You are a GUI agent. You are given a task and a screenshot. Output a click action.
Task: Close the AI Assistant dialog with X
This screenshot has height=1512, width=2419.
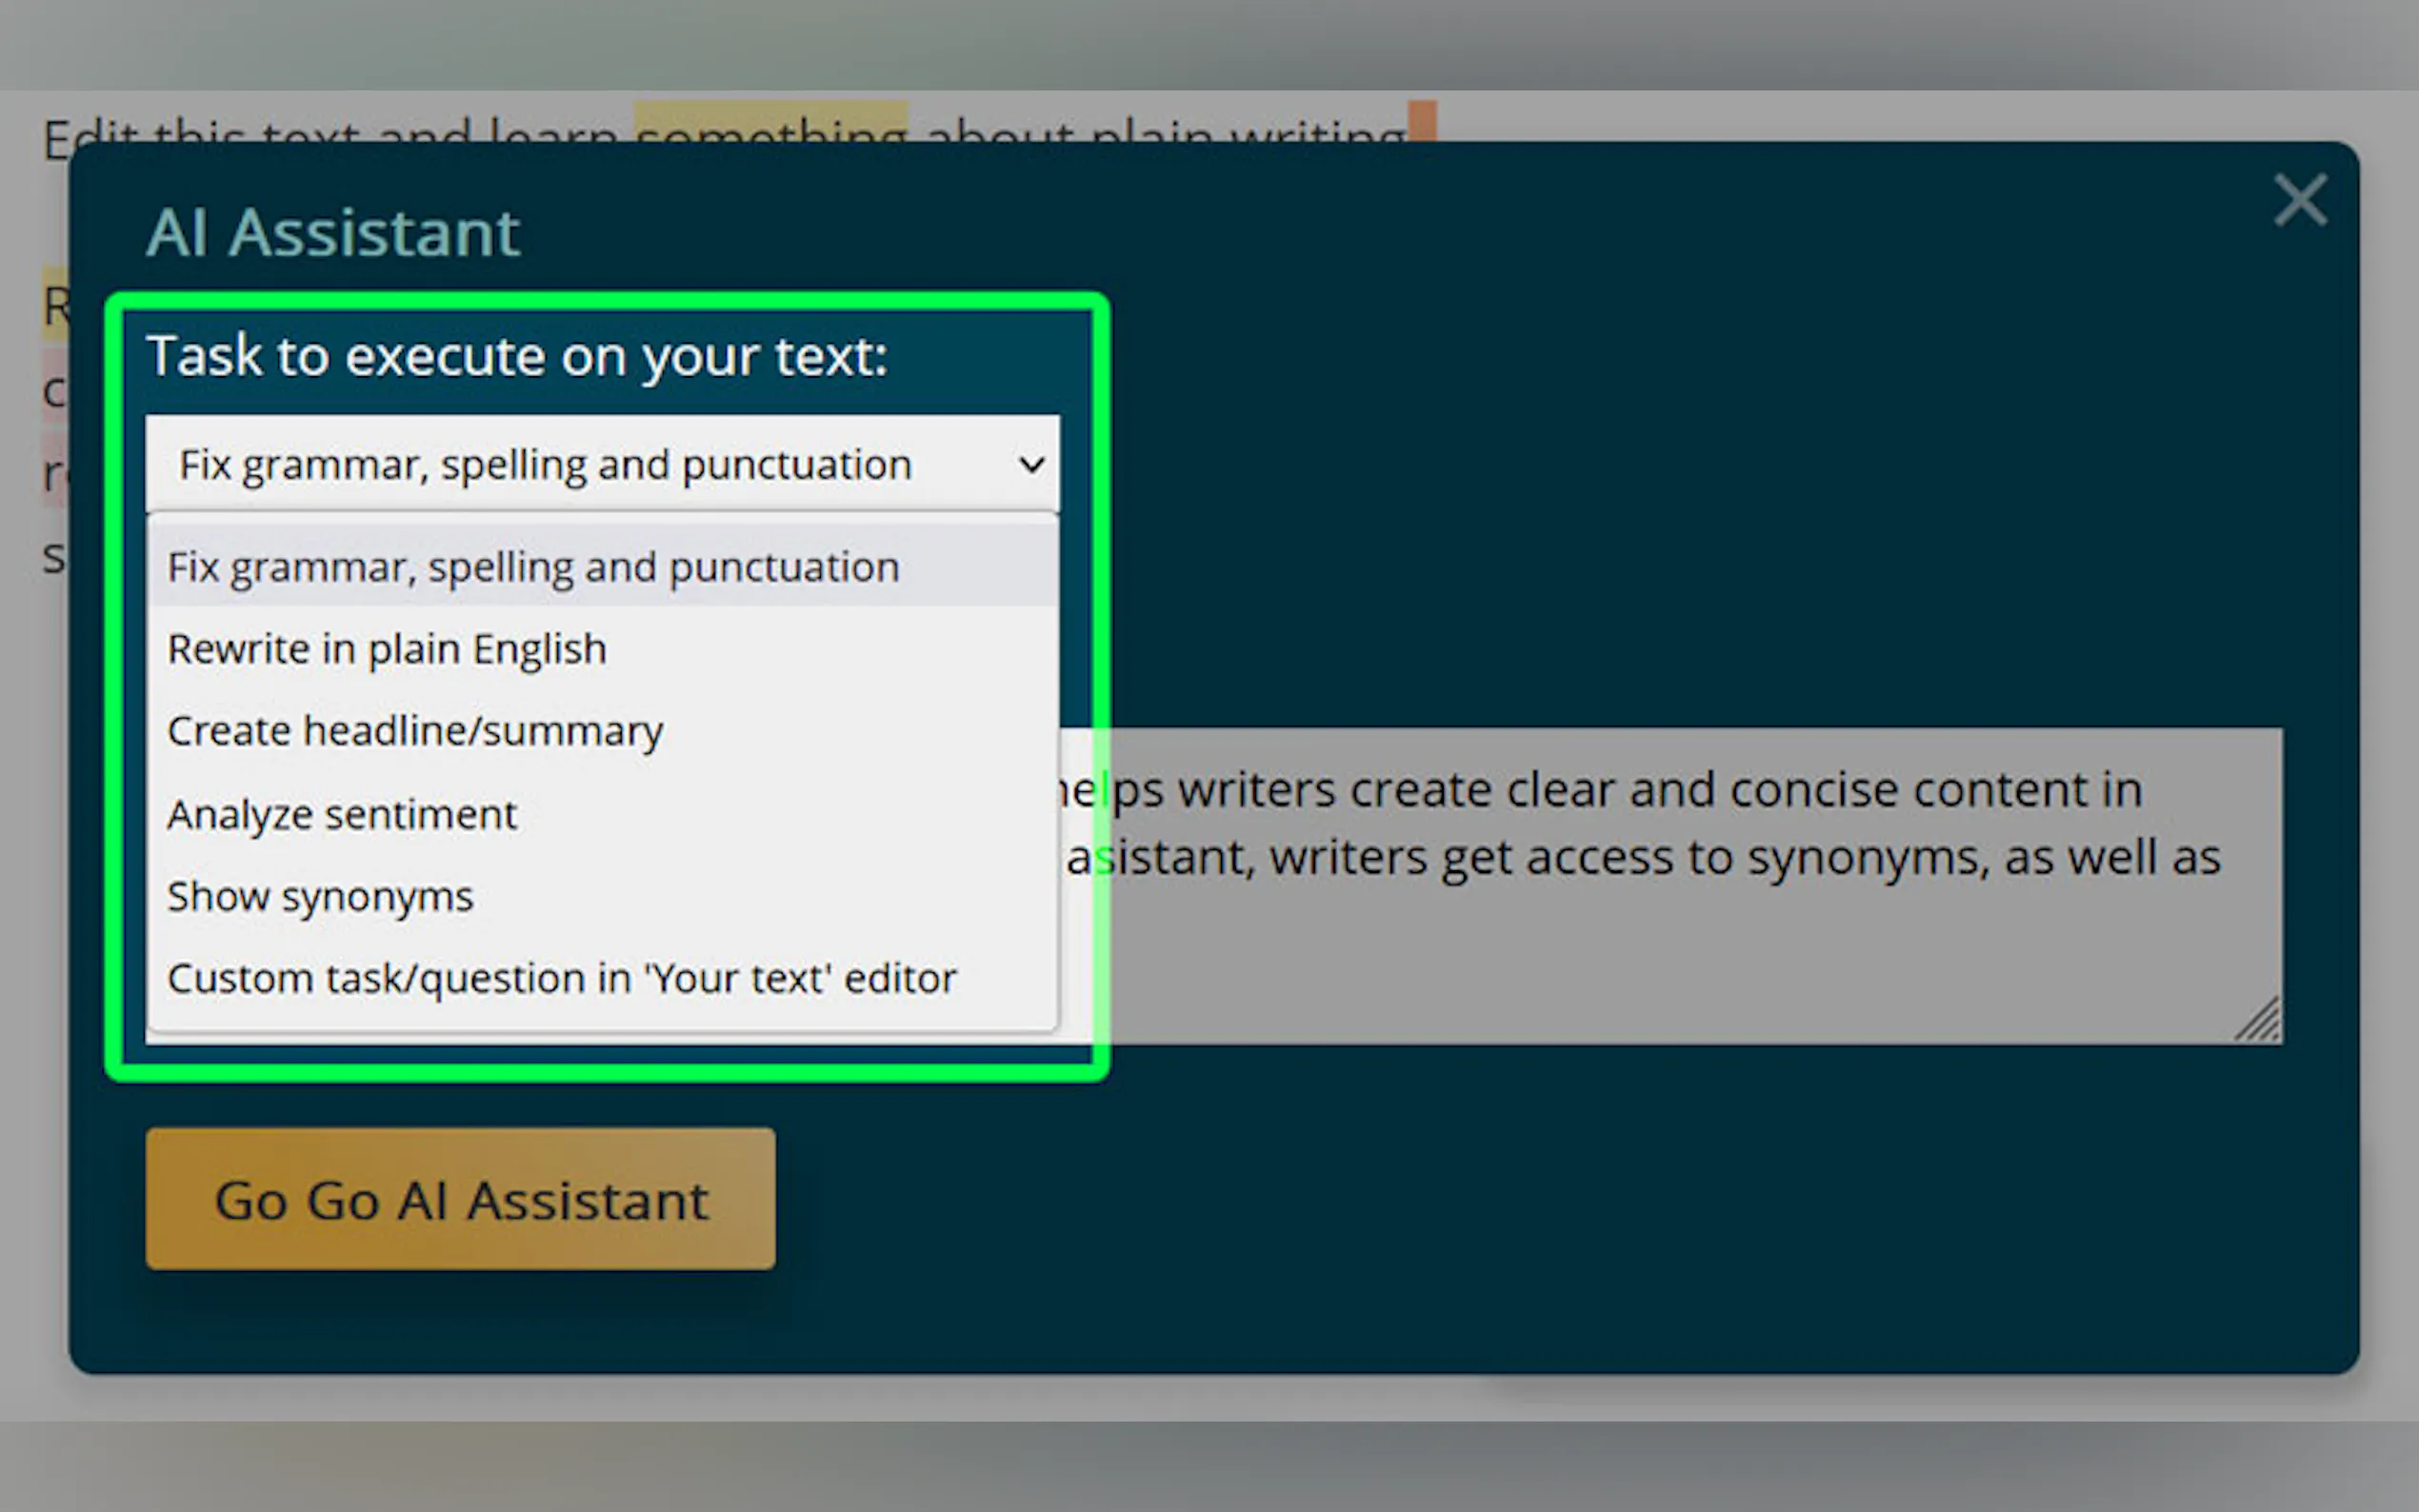tap(2299, 200)
